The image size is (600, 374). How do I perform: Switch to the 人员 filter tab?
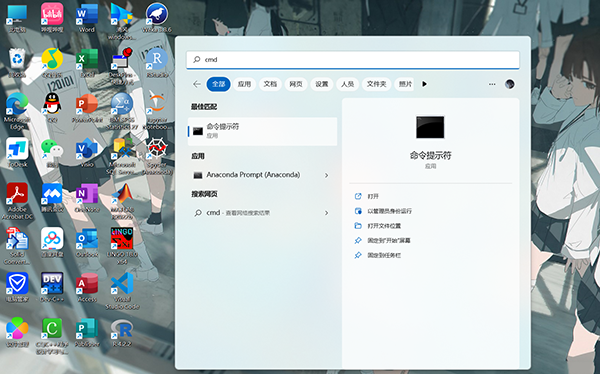[x=347, y=84]
